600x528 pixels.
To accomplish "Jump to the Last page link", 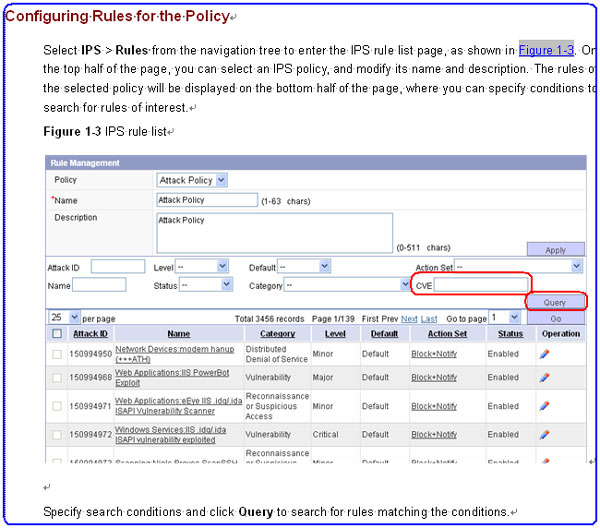I will 429,319.
